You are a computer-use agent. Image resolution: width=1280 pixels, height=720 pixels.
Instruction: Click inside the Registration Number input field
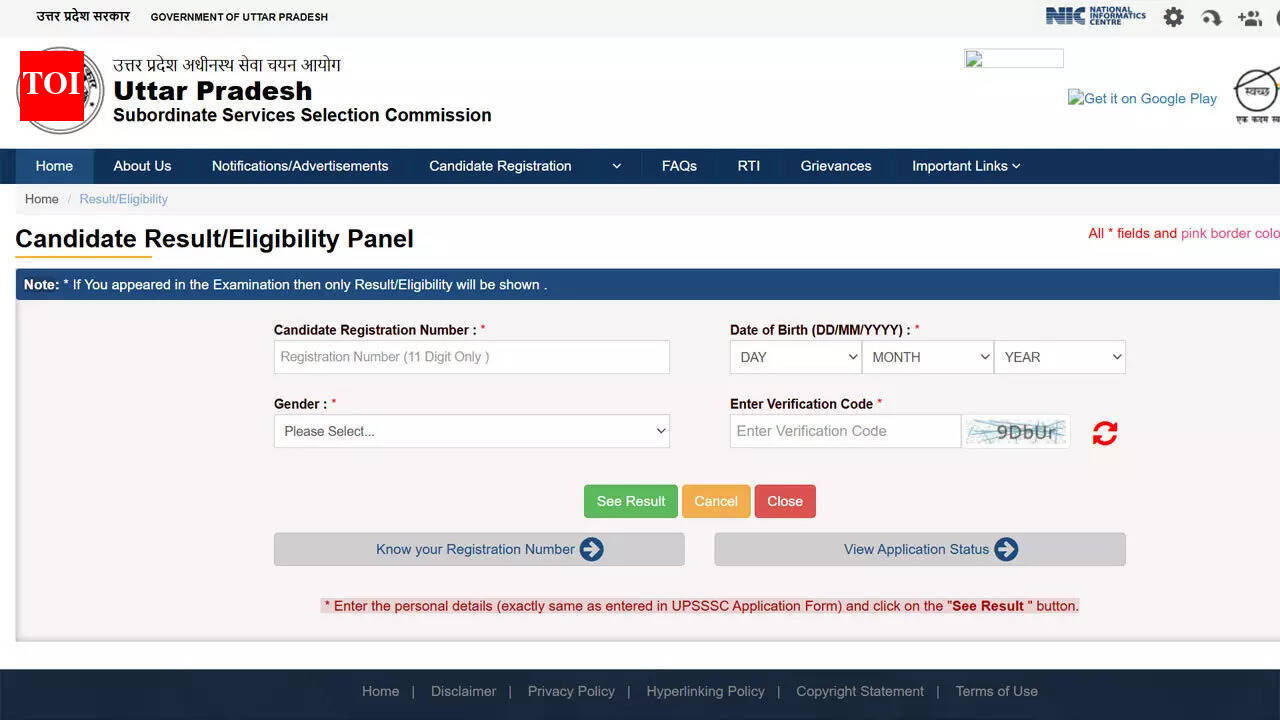[471, 357]
